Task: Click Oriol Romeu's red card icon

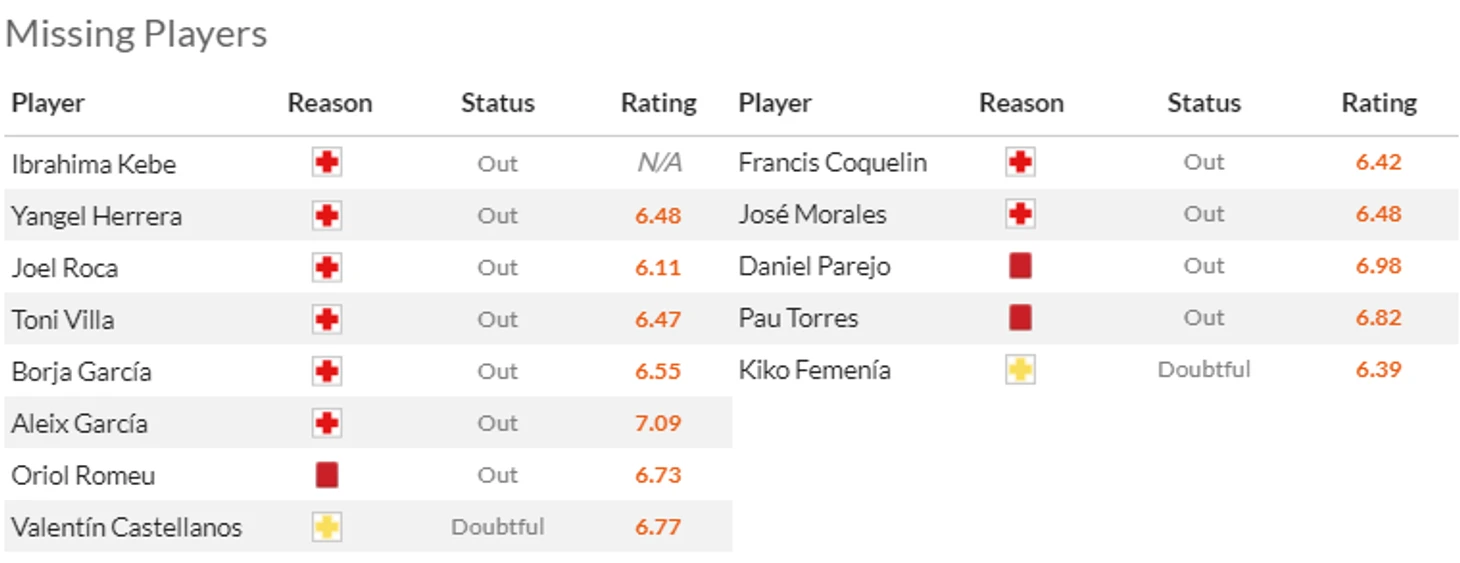Action: point(326,475)
